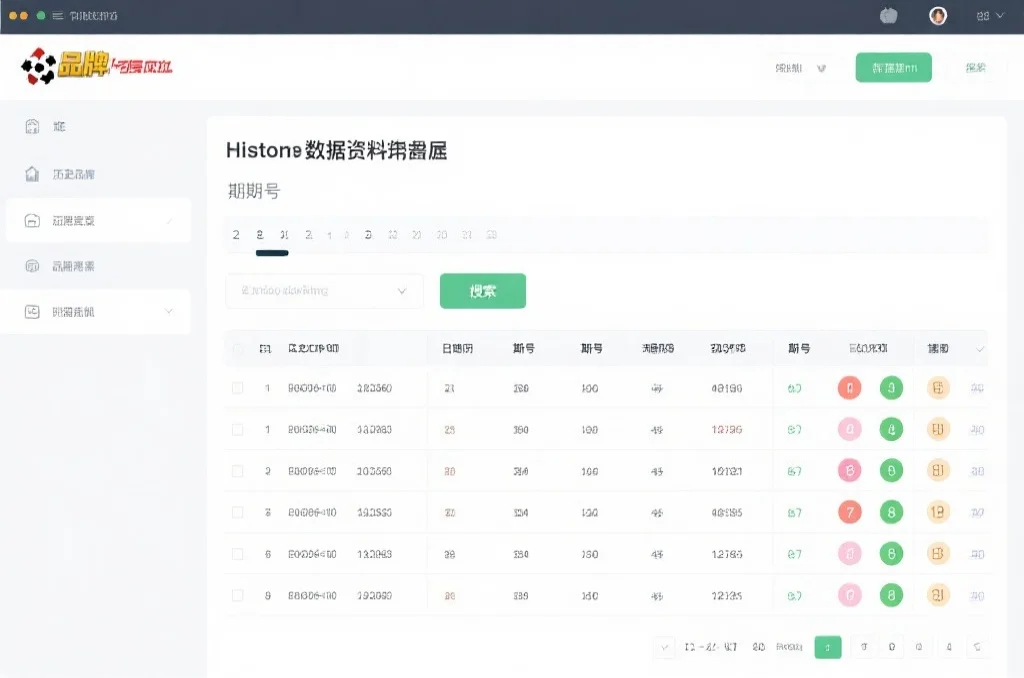Viewport: 1024px width, 678px height.
Task: Tick the checkbox in the last table row
Action: pos(238,596)
